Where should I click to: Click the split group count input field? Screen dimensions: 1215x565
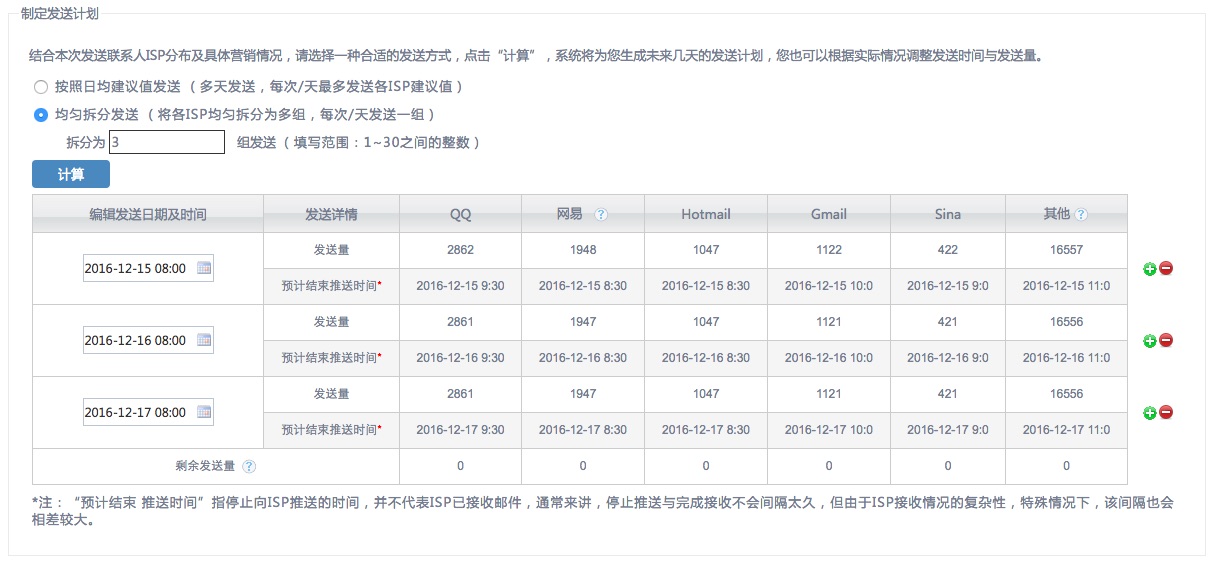[x=167, y=142]
